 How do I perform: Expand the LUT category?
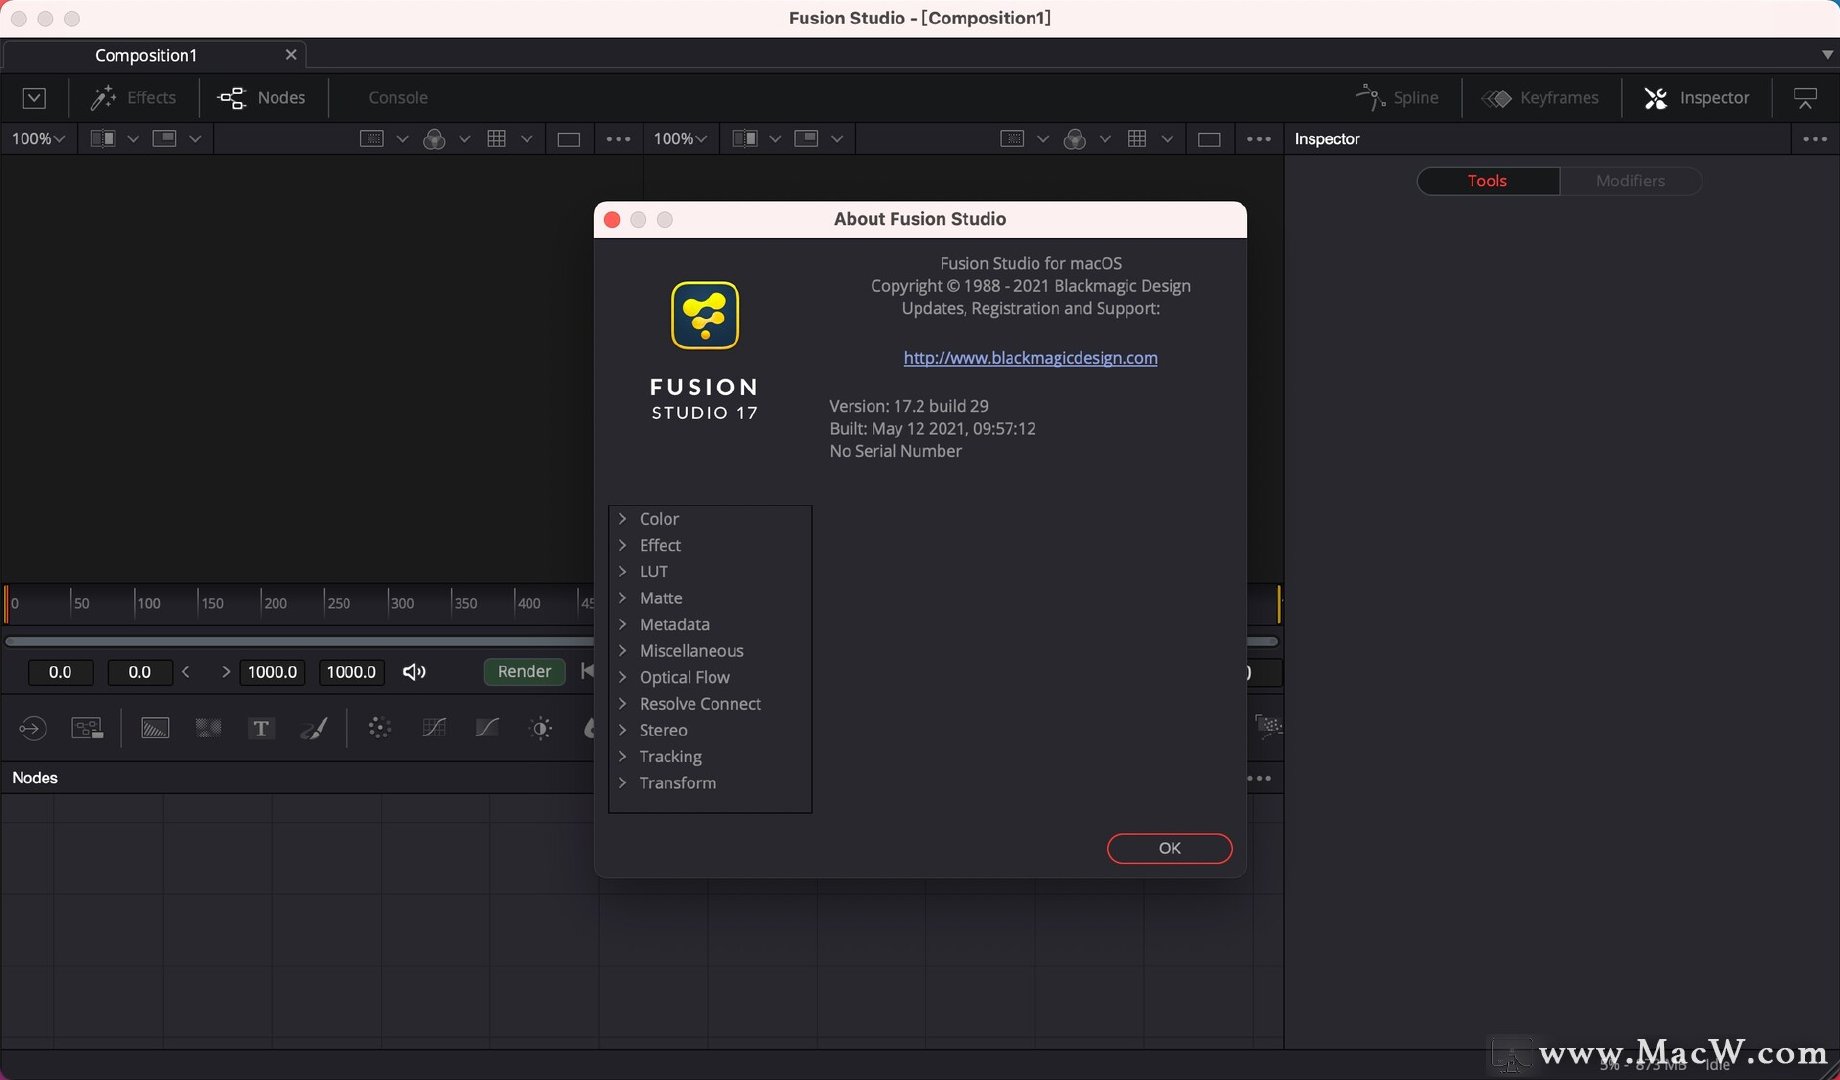[x=622, y=572]
